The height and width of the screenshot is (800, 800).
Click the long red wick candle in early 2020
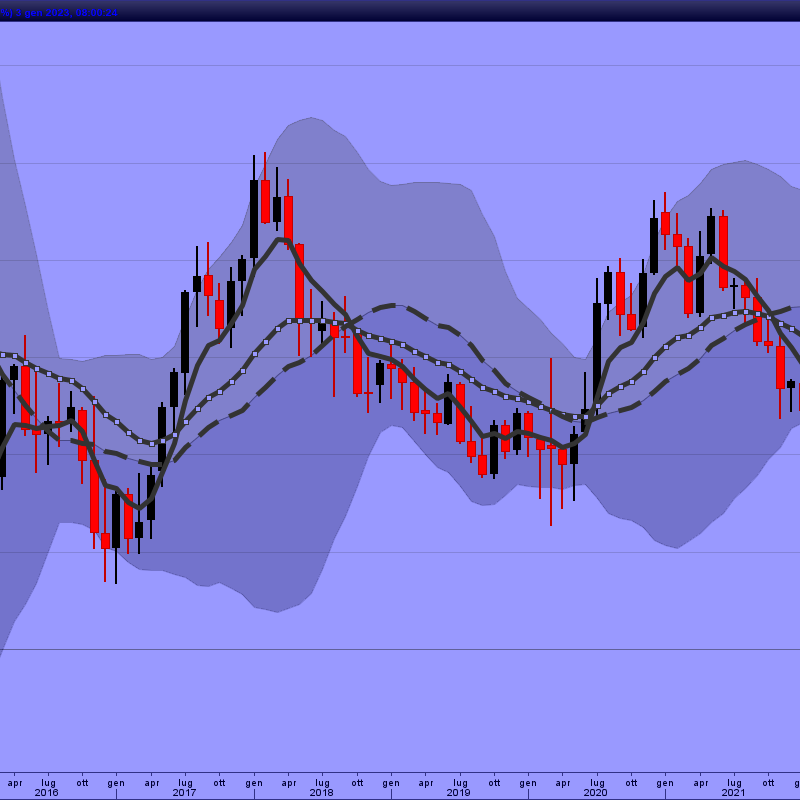(551, 440)
